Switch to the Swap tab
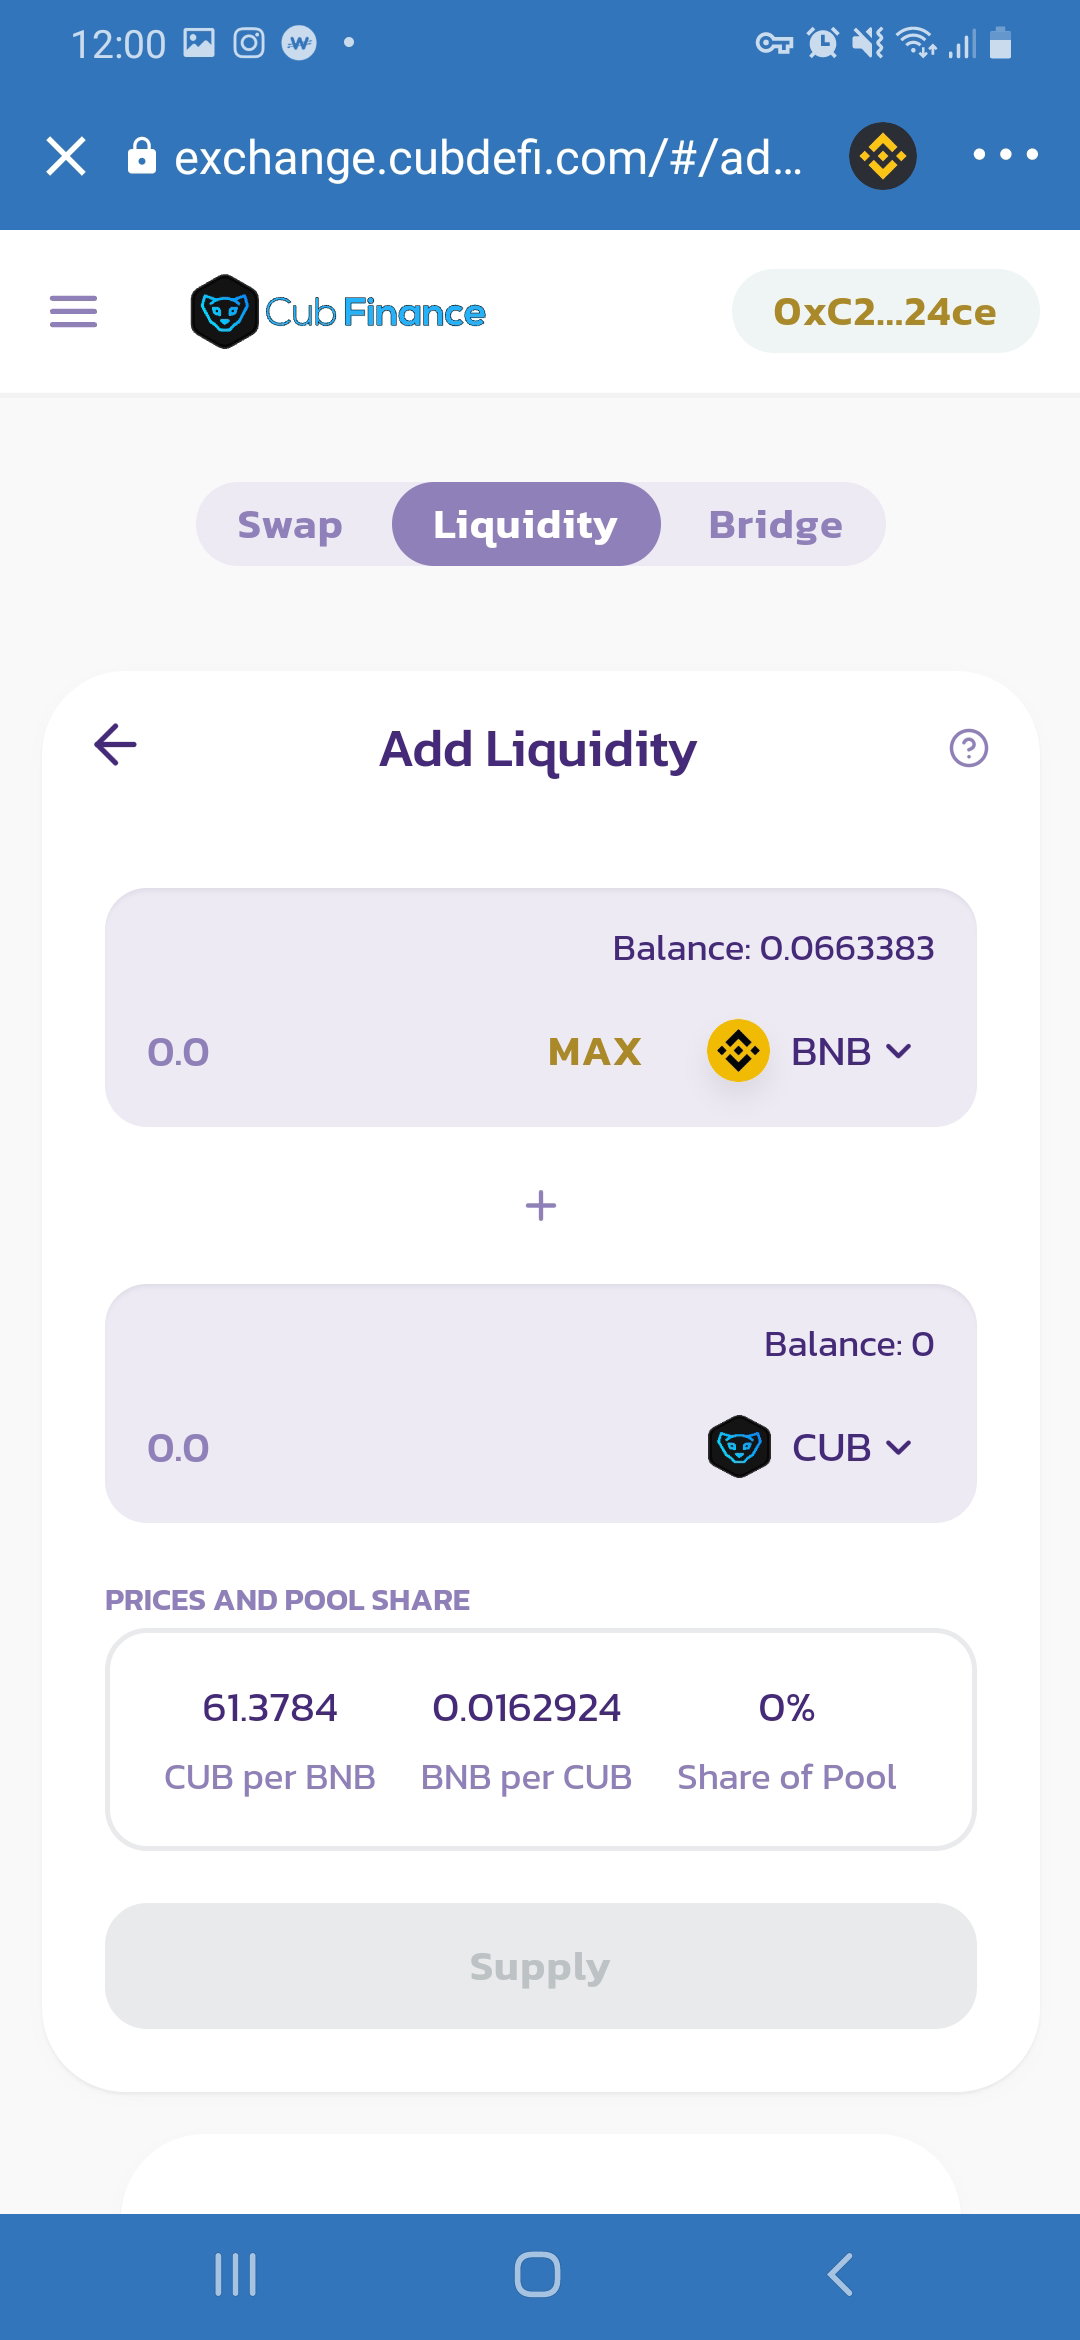The width and height of the screenshot is (1080, 2340). click(290, 524)
